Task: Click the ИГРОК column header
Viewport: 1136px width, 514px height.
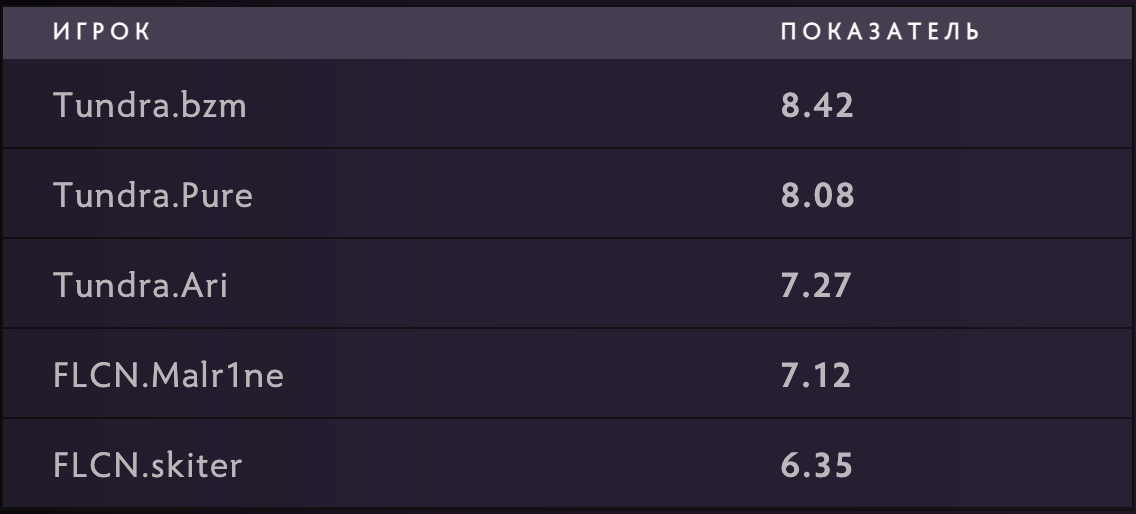Action: click(102, 33)
